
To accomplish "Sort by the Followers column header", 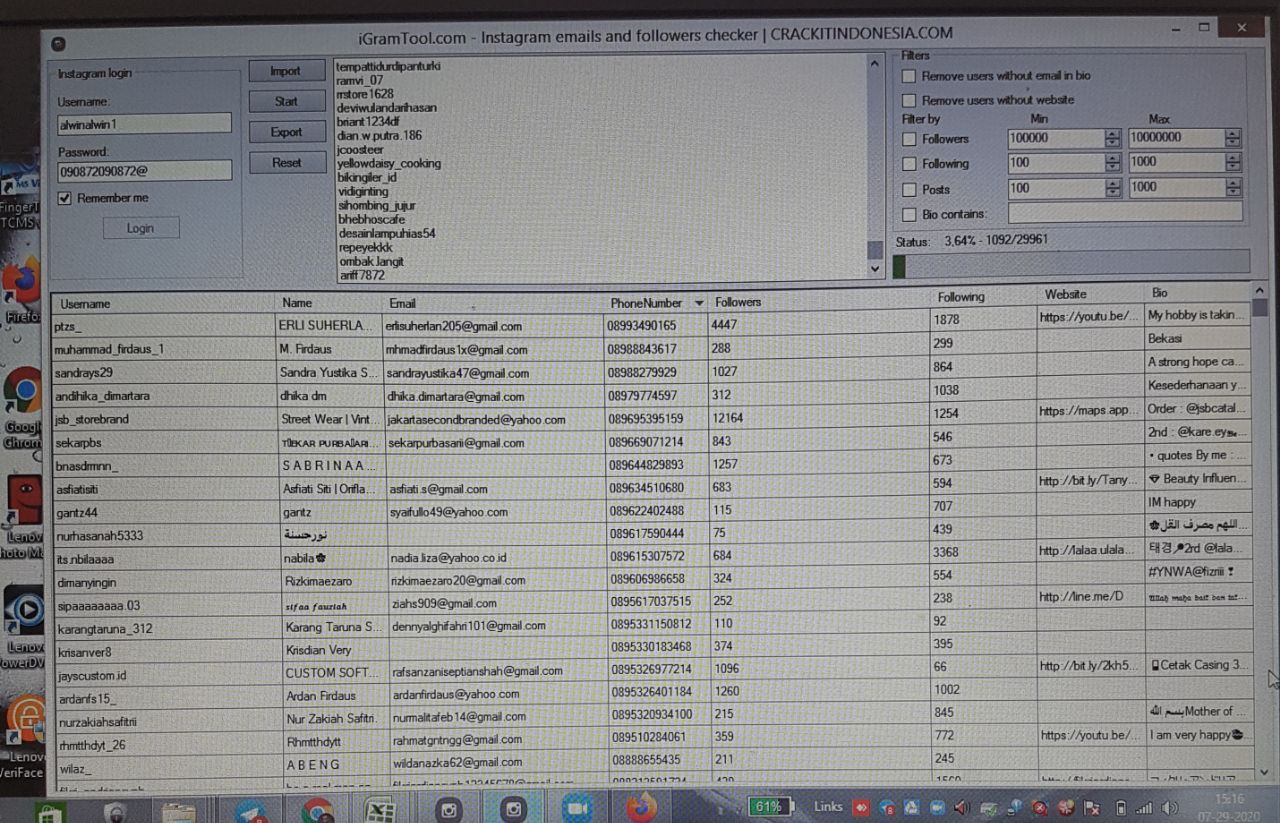I will click(820, 301).
